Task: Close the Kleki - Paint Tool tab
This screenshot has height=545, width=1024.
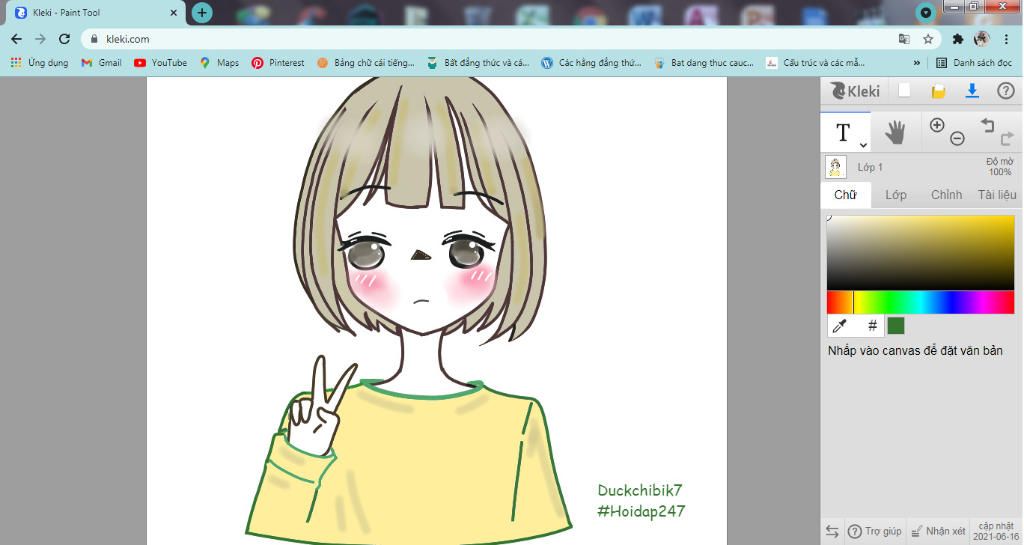Action: [x=174, y=12]
